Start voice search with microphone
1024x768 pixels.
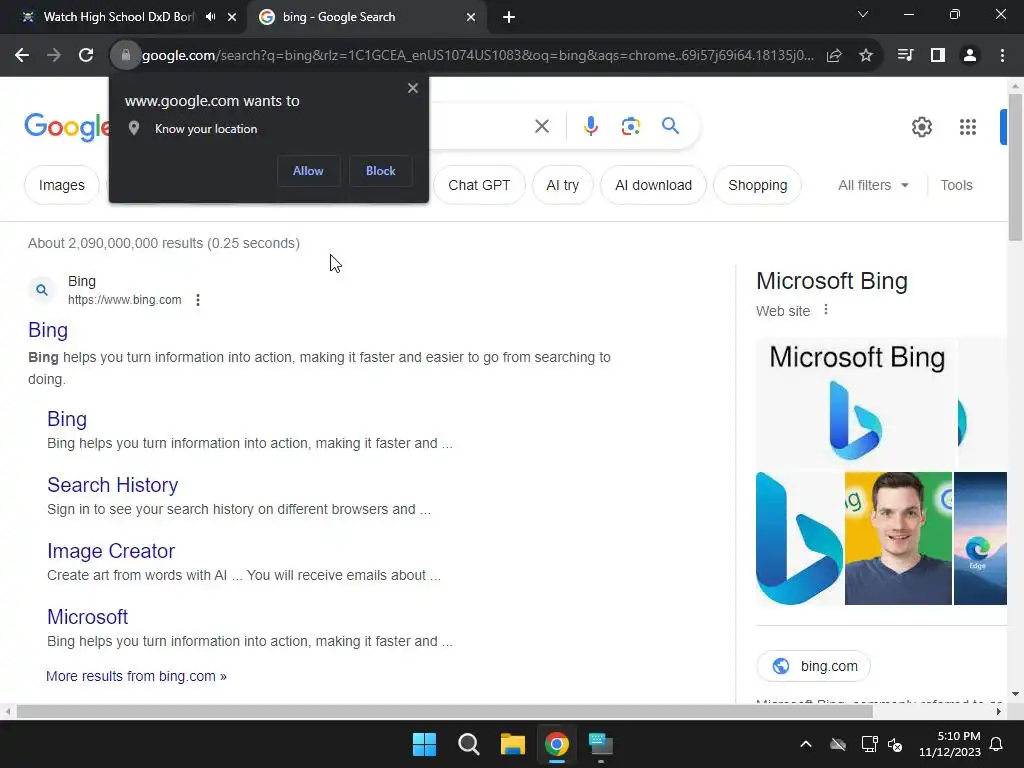click(x=590, y=126)
